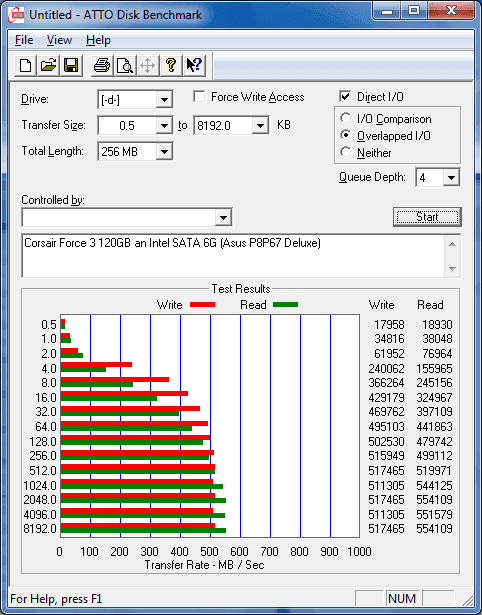The image size is (482, 615).
Task: Select the I/O Comparison radio button
Action: pos(346,118)
